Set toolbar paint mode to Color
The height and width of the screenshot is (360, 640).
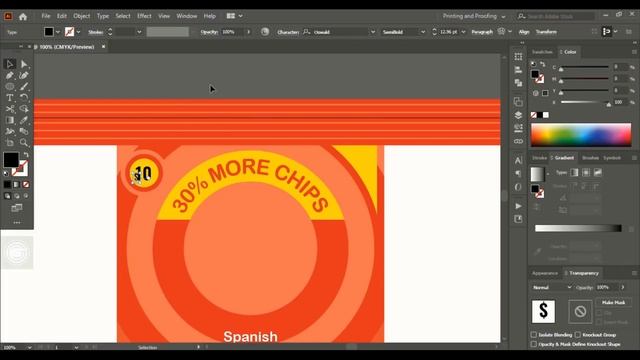tap(7, 185)
